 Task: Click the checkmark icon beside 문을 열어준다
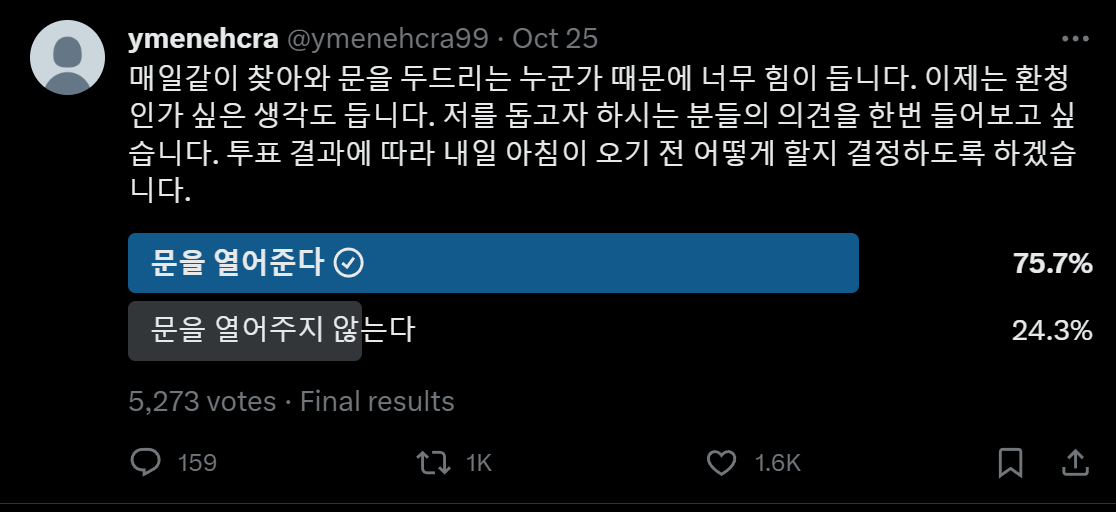[x=349, y=263]
